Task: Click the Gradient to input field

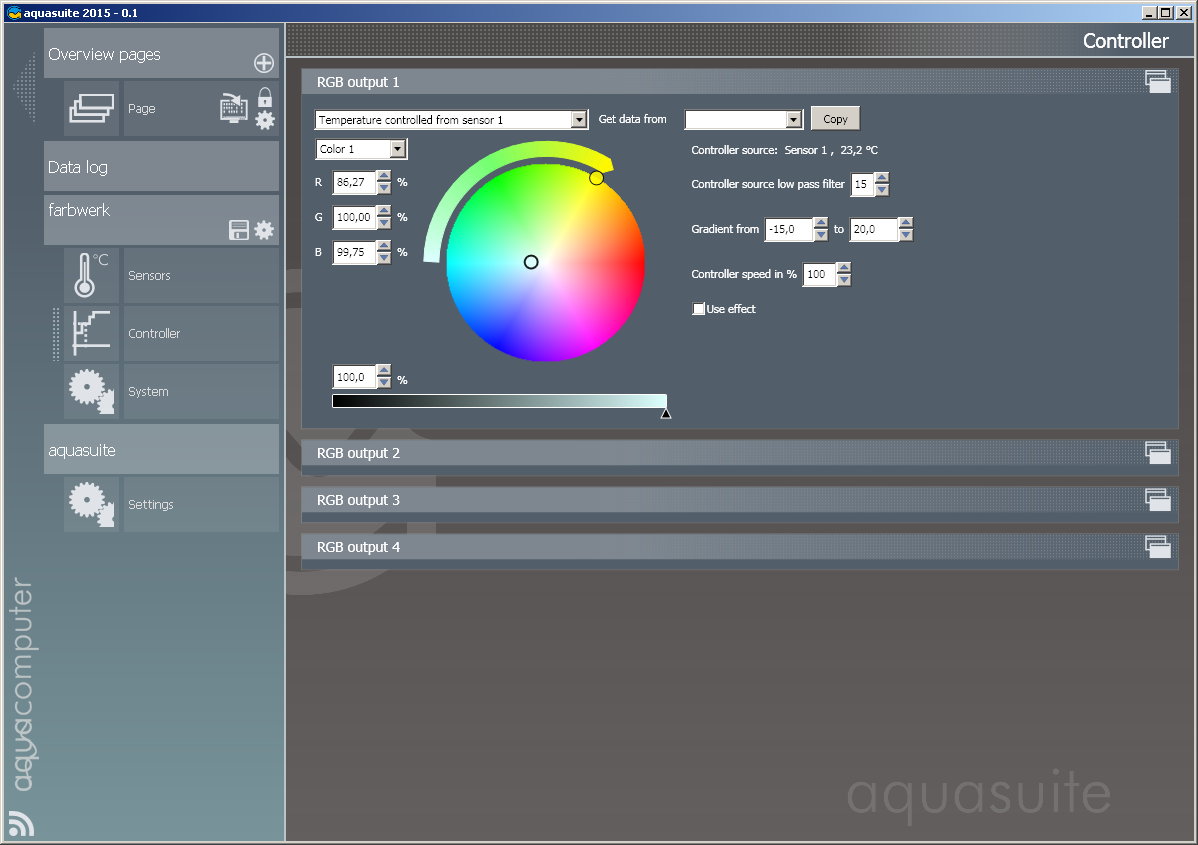Action: 874,229
